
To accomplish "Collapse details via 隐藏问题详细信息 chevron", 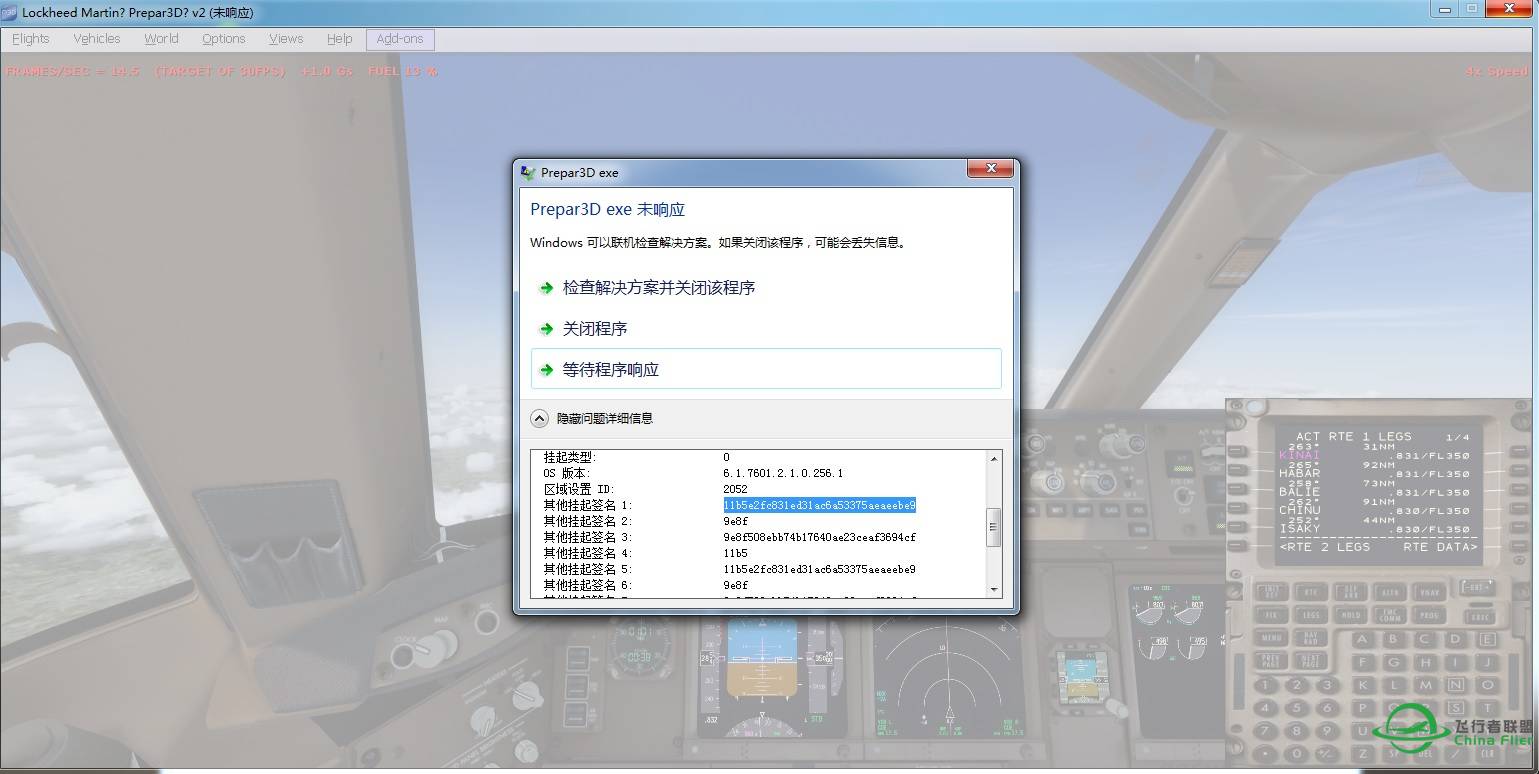I will (x=539, y=418).
